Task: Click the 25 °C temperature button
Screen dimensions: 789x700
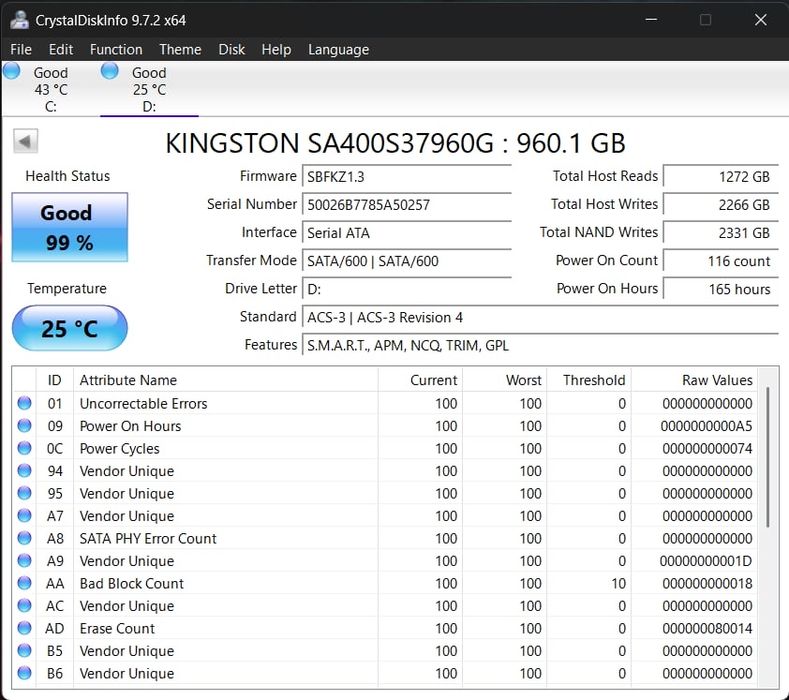Action: pos(69,328)
